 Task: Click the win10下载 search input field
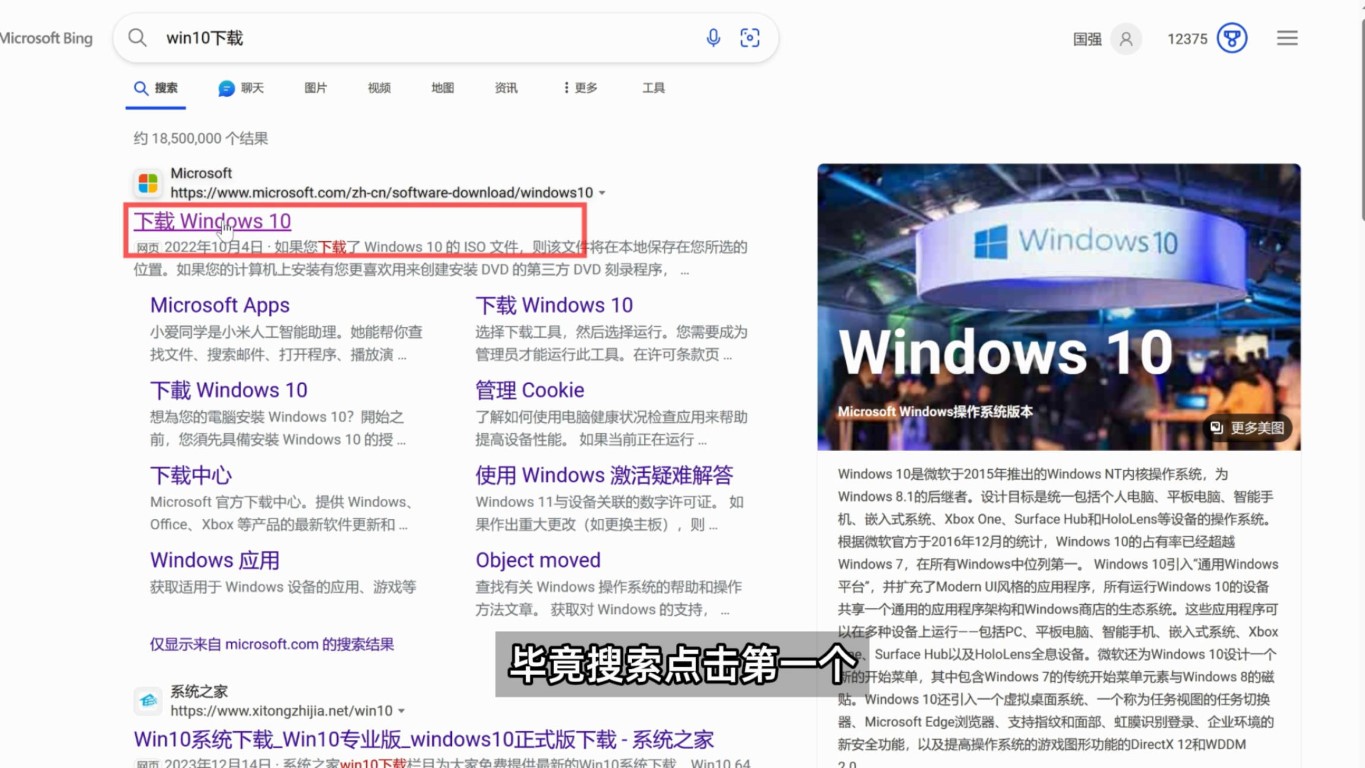pos(430,38)
